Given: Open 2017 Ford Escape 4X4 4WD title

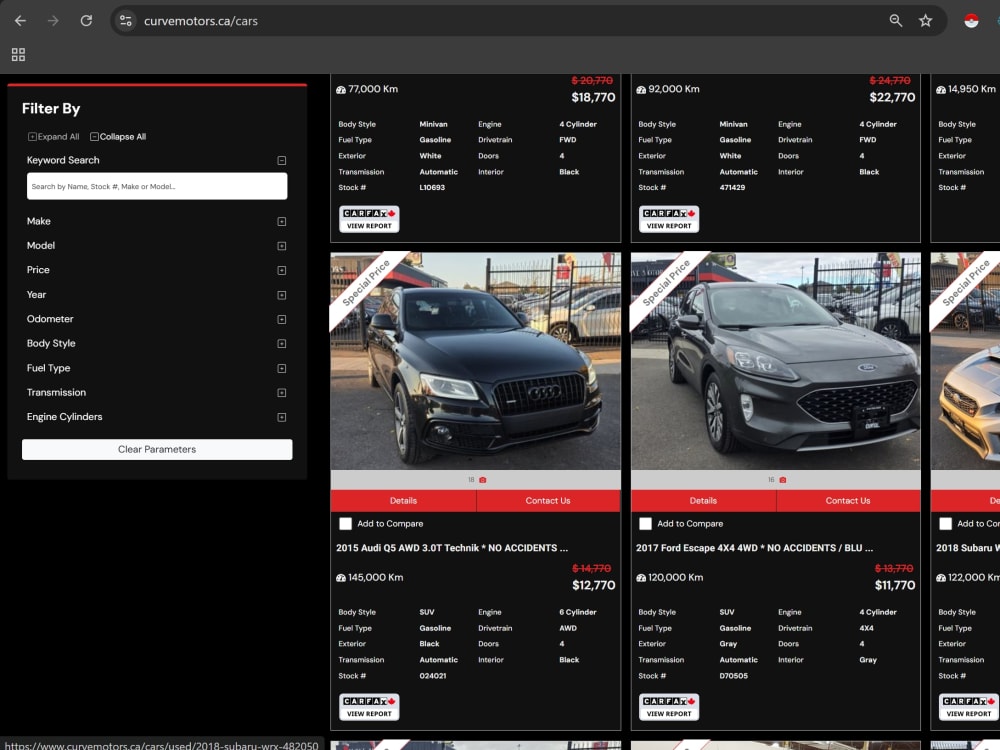Looking at the screenshot, I should coord(754,548).
